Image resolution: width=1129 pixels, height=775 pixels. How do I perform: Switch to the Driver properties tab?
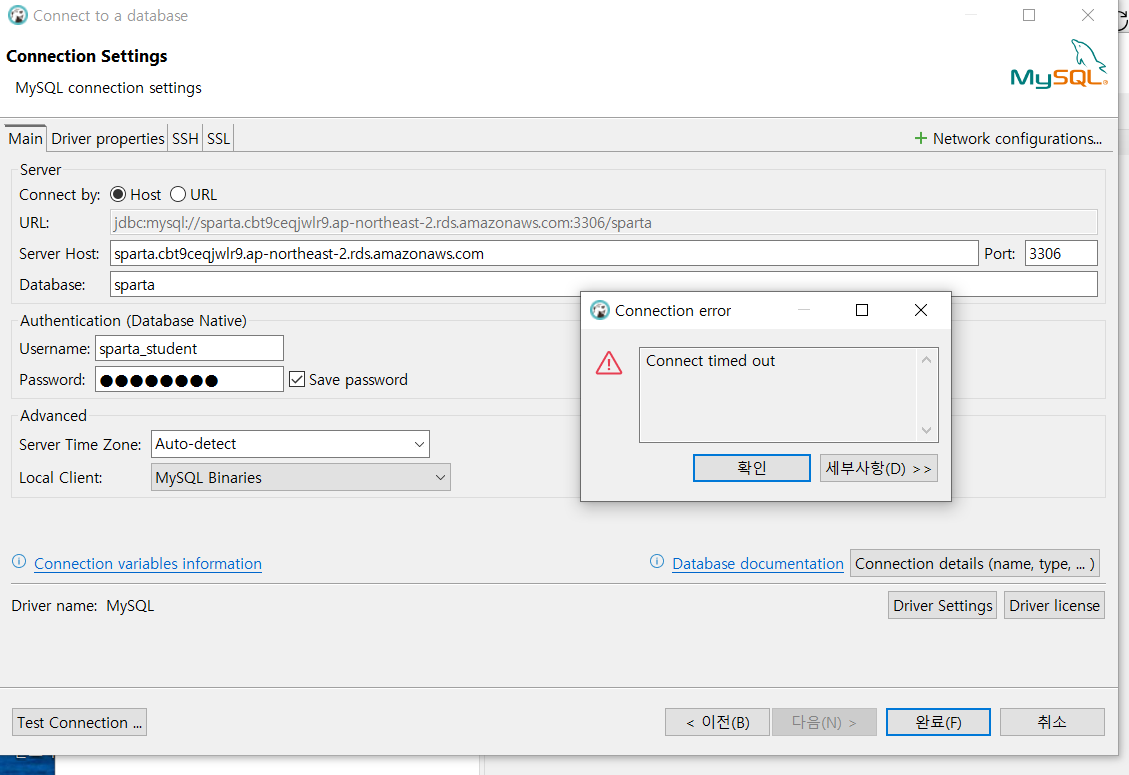pyautogui.click(x=107, y=138)
